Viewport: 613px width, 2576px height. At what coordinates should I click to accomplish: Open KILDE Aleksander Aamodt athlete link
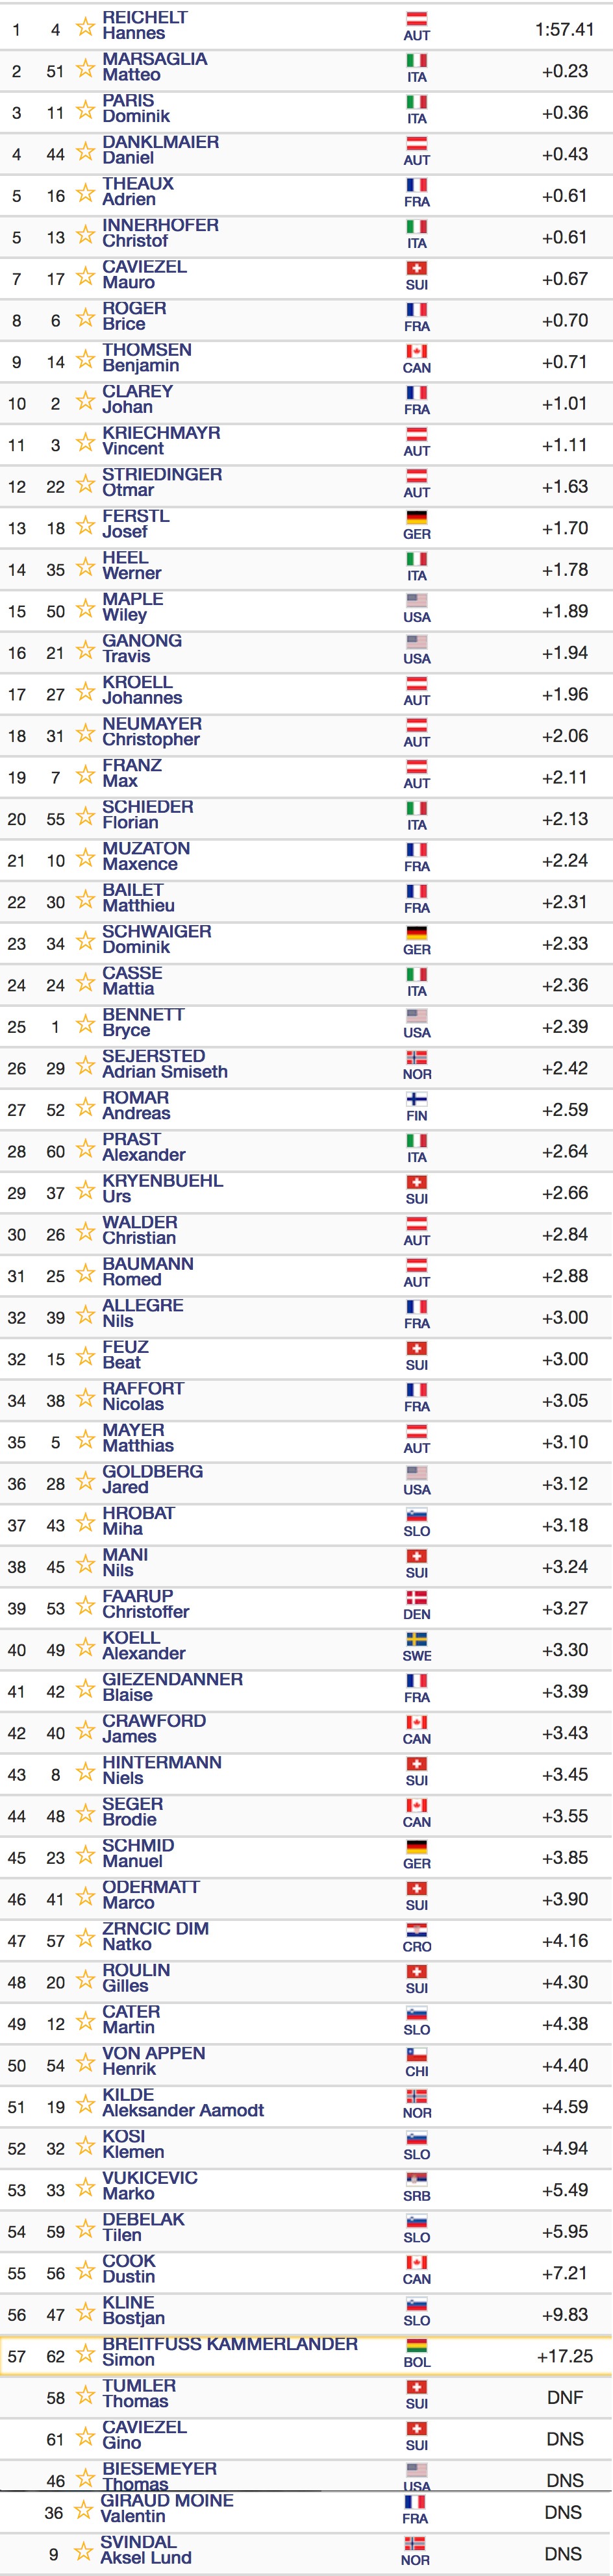183,2103
